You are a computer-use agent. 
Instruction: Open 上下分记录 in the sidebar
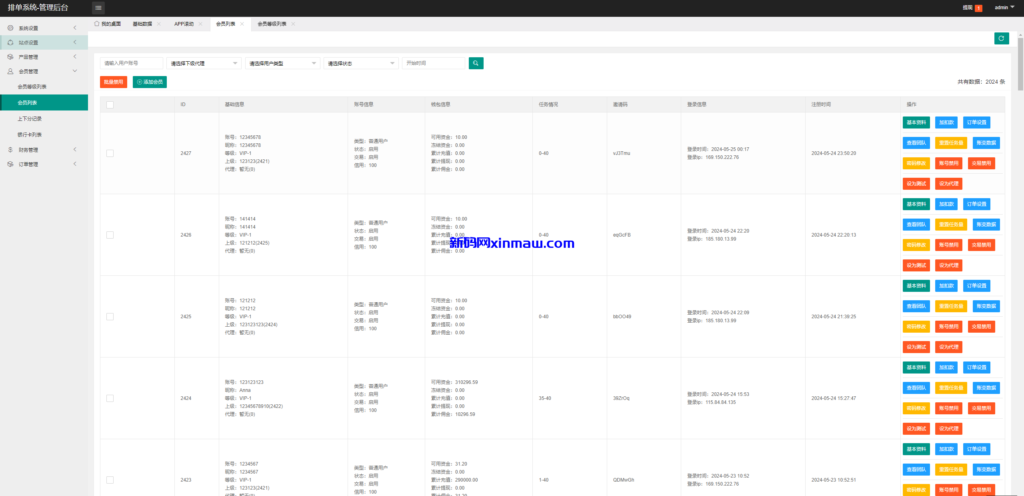pos(30,118)
